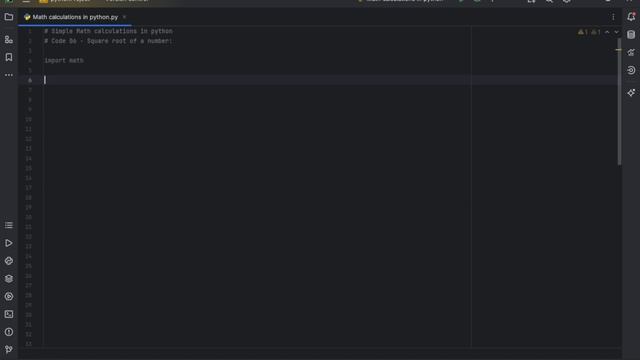Viewport: 640px width, 360px height.
Task: Open the Python Packages stacked-layers icon
Action: pyautogui.click(x=9, y=279)
